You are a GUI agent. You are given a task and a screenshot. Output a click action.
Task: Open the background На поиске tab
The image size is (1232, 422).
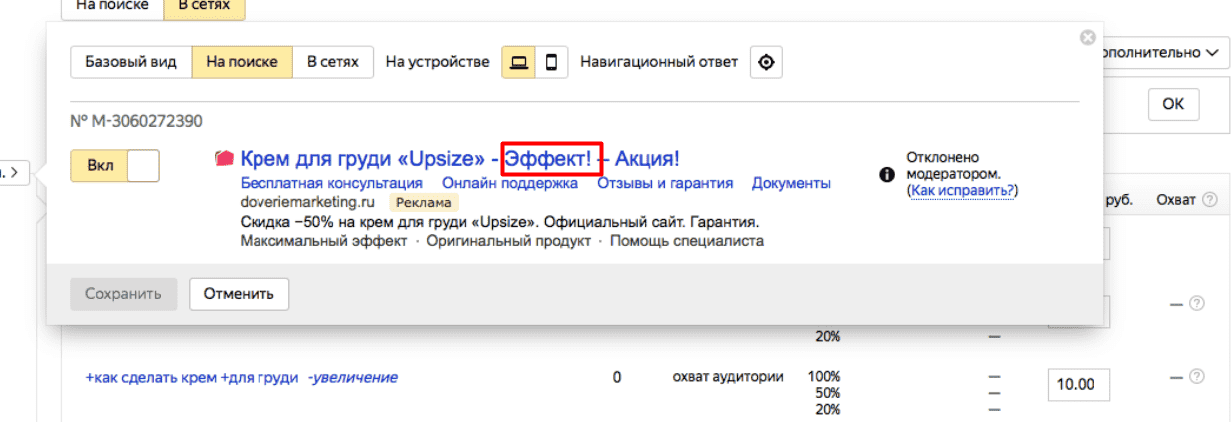pos(113,8)
